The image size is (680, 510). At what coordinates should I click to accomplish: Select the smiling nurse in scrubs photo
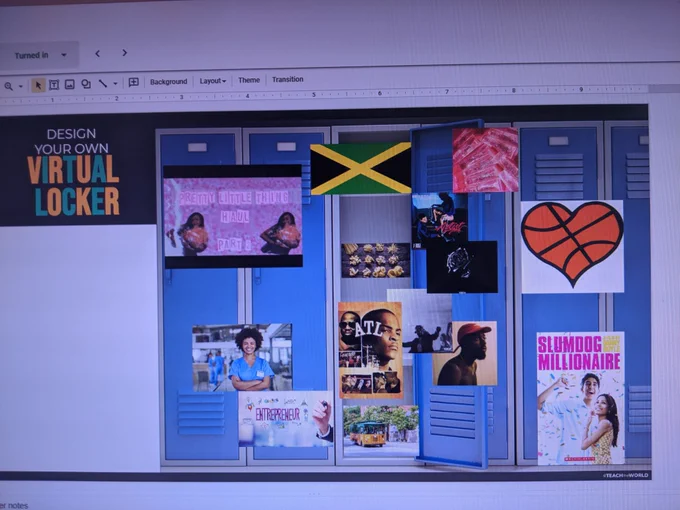pos(242,357)
